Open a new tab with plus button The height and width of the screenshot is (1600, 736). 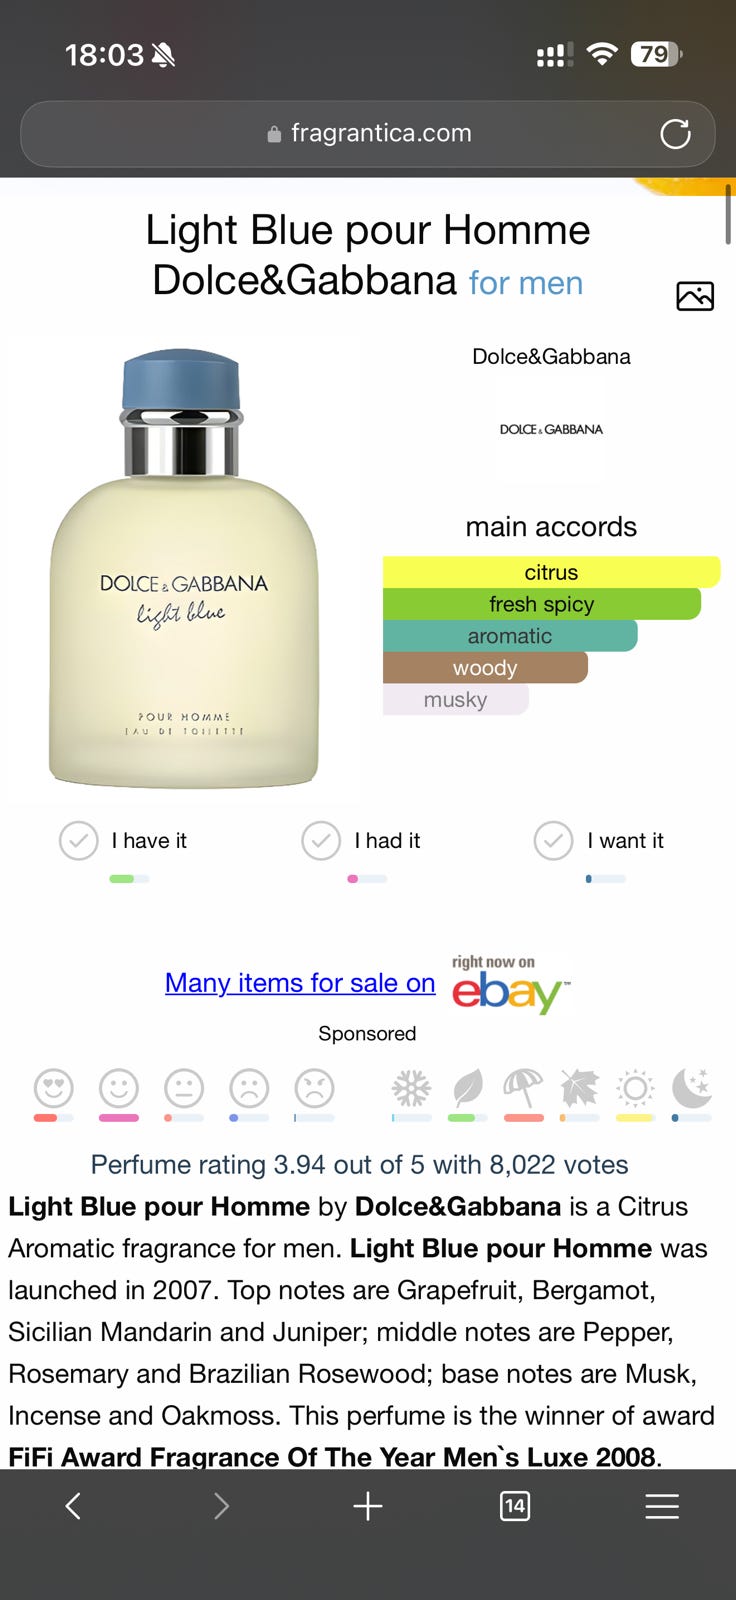tap(368, 1506)
